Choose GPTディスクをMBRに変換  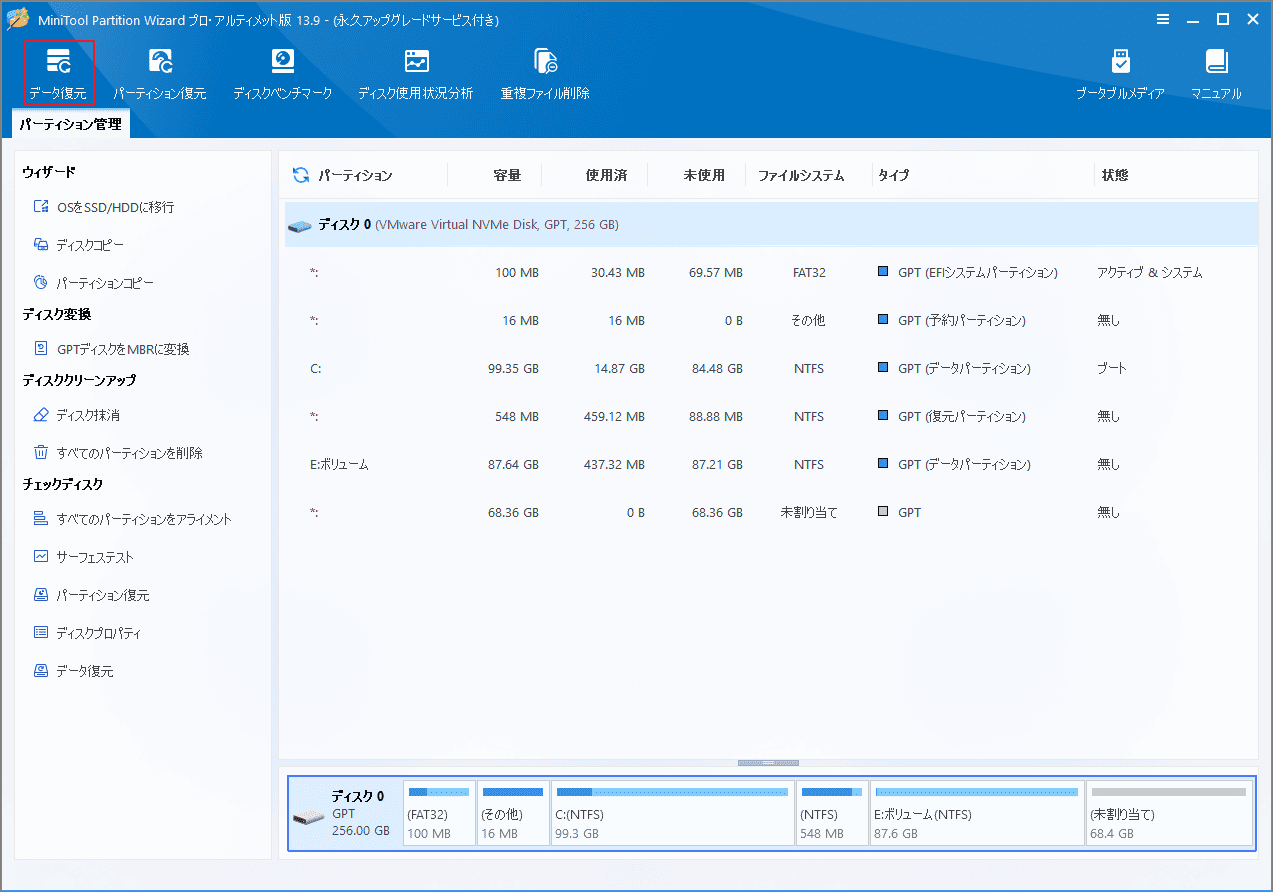click(x=111, y=349)
